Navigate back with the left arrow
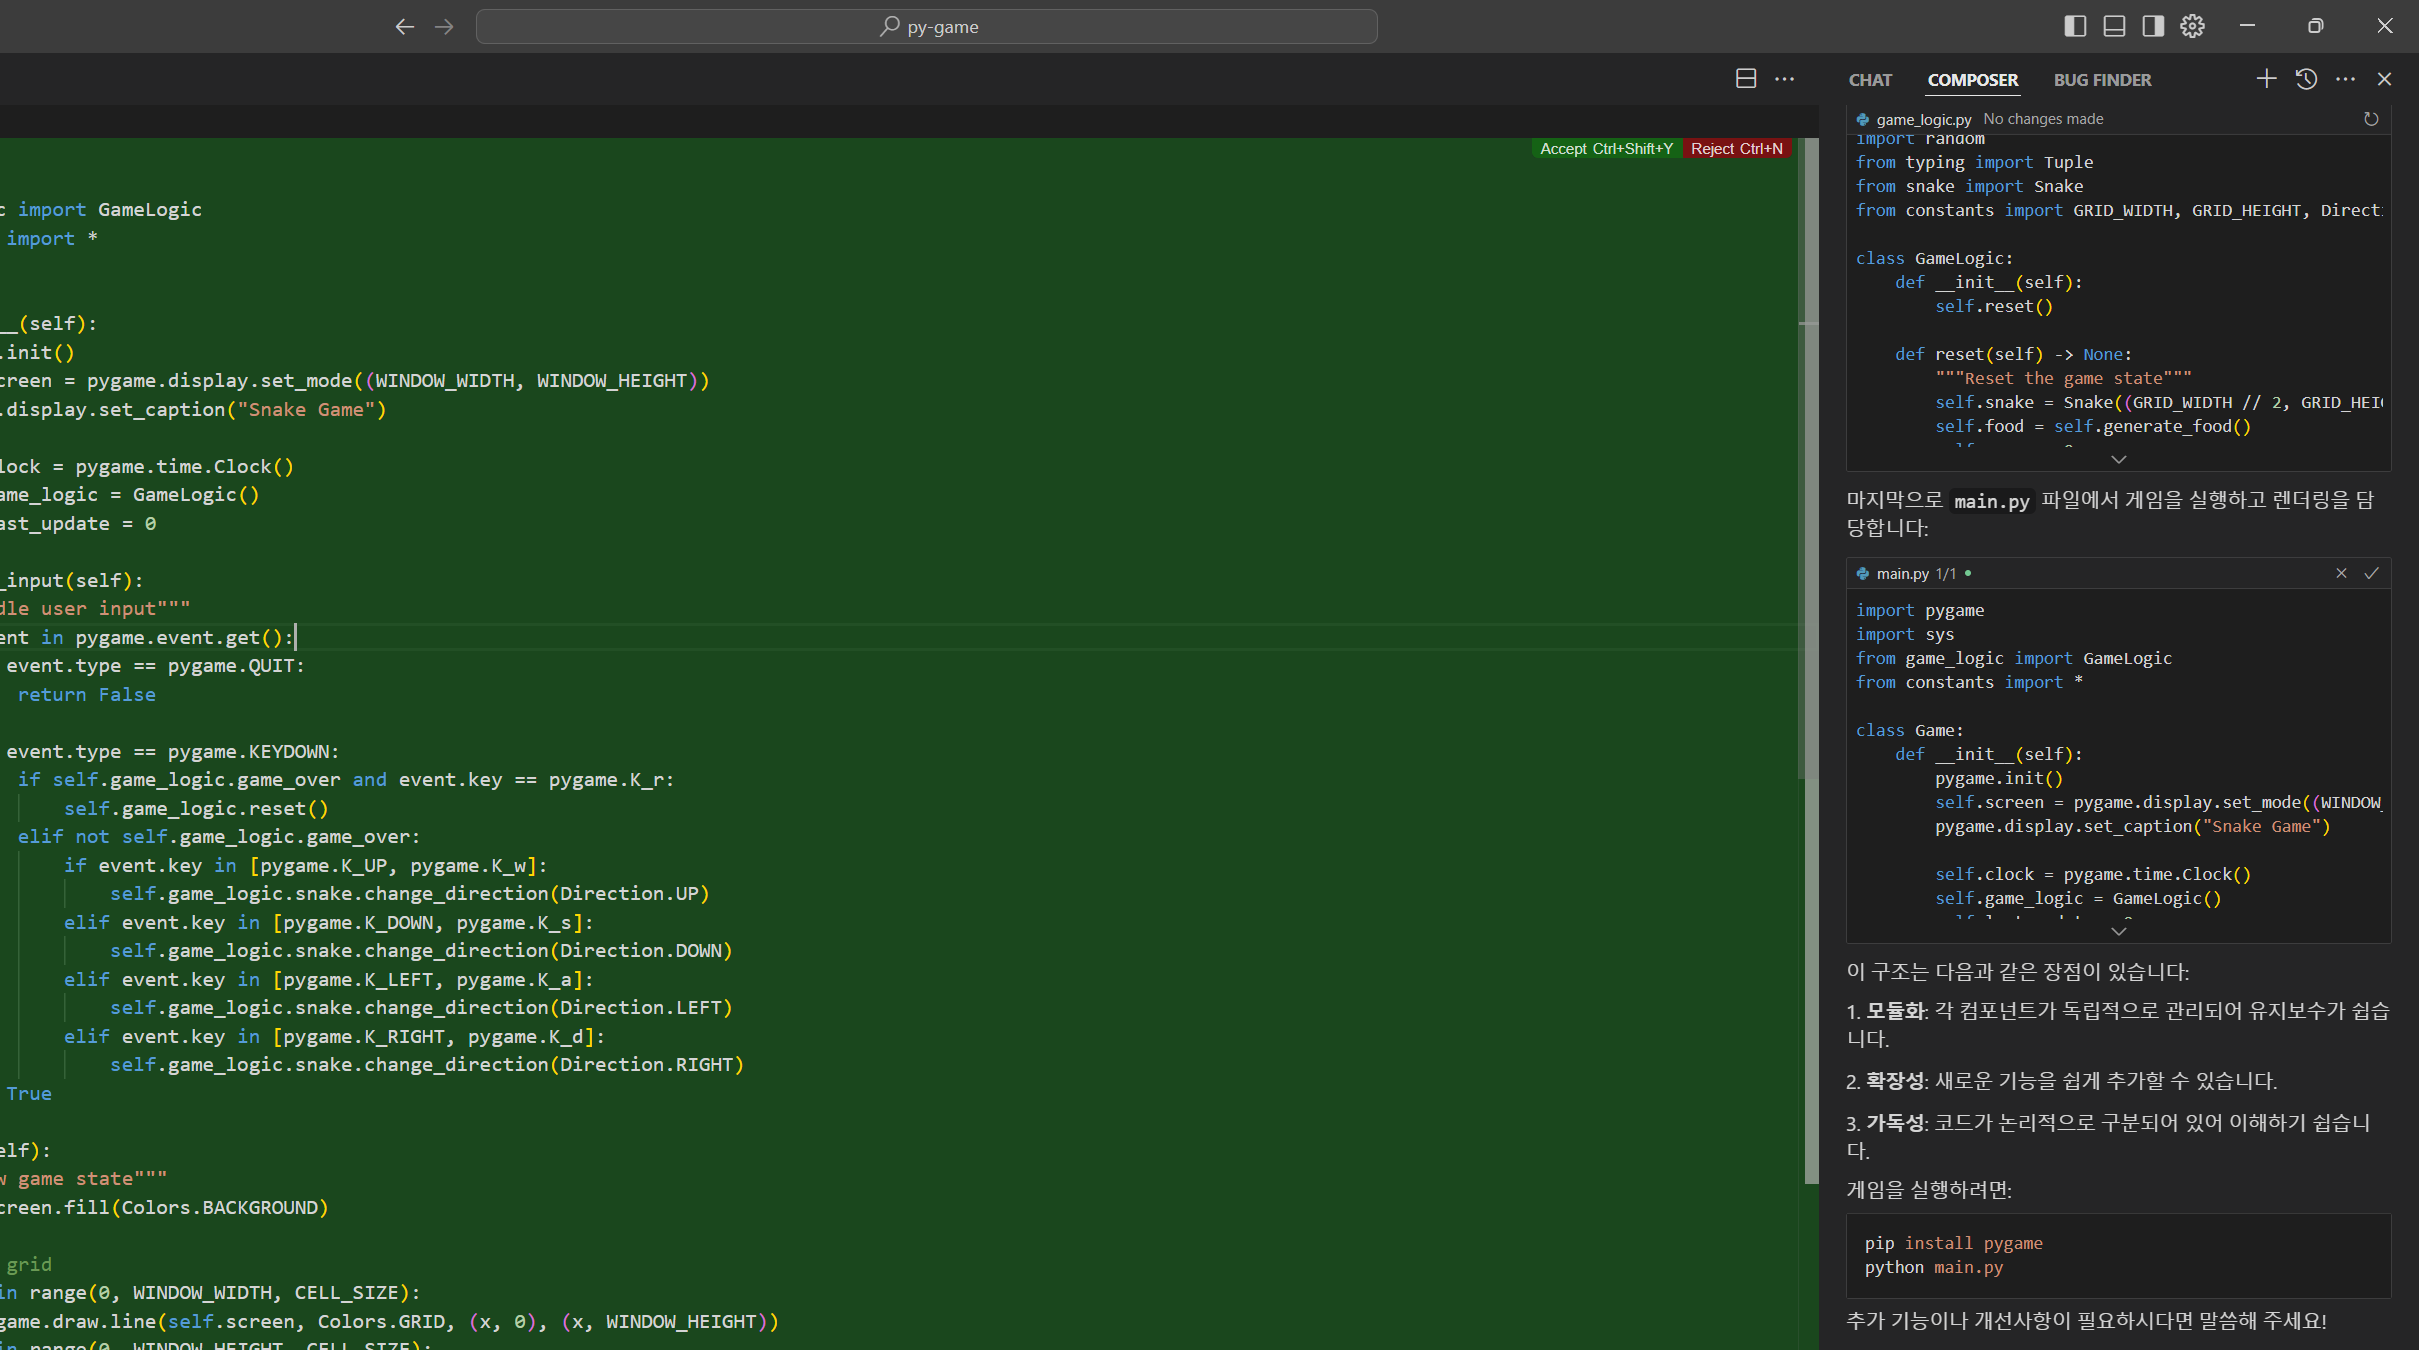This screenshot has width=2419, height=1350. coord(405,26)
